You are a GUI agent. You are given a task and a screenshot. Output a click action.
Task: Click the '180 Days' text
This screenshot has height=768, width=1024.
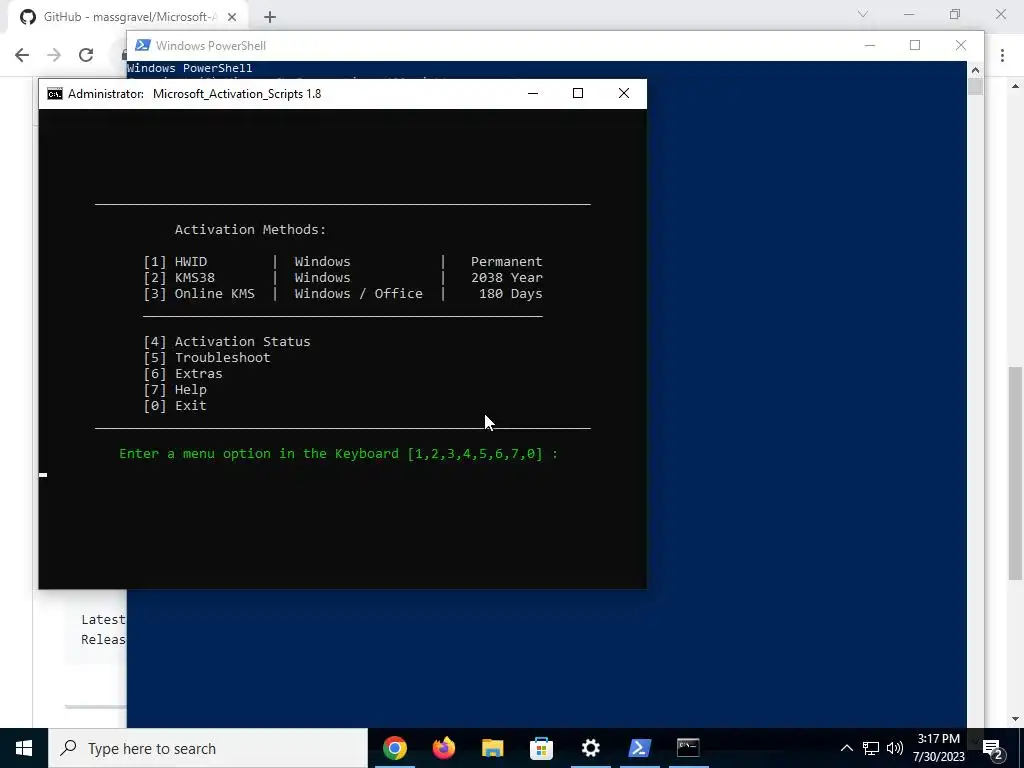(511, 293)
